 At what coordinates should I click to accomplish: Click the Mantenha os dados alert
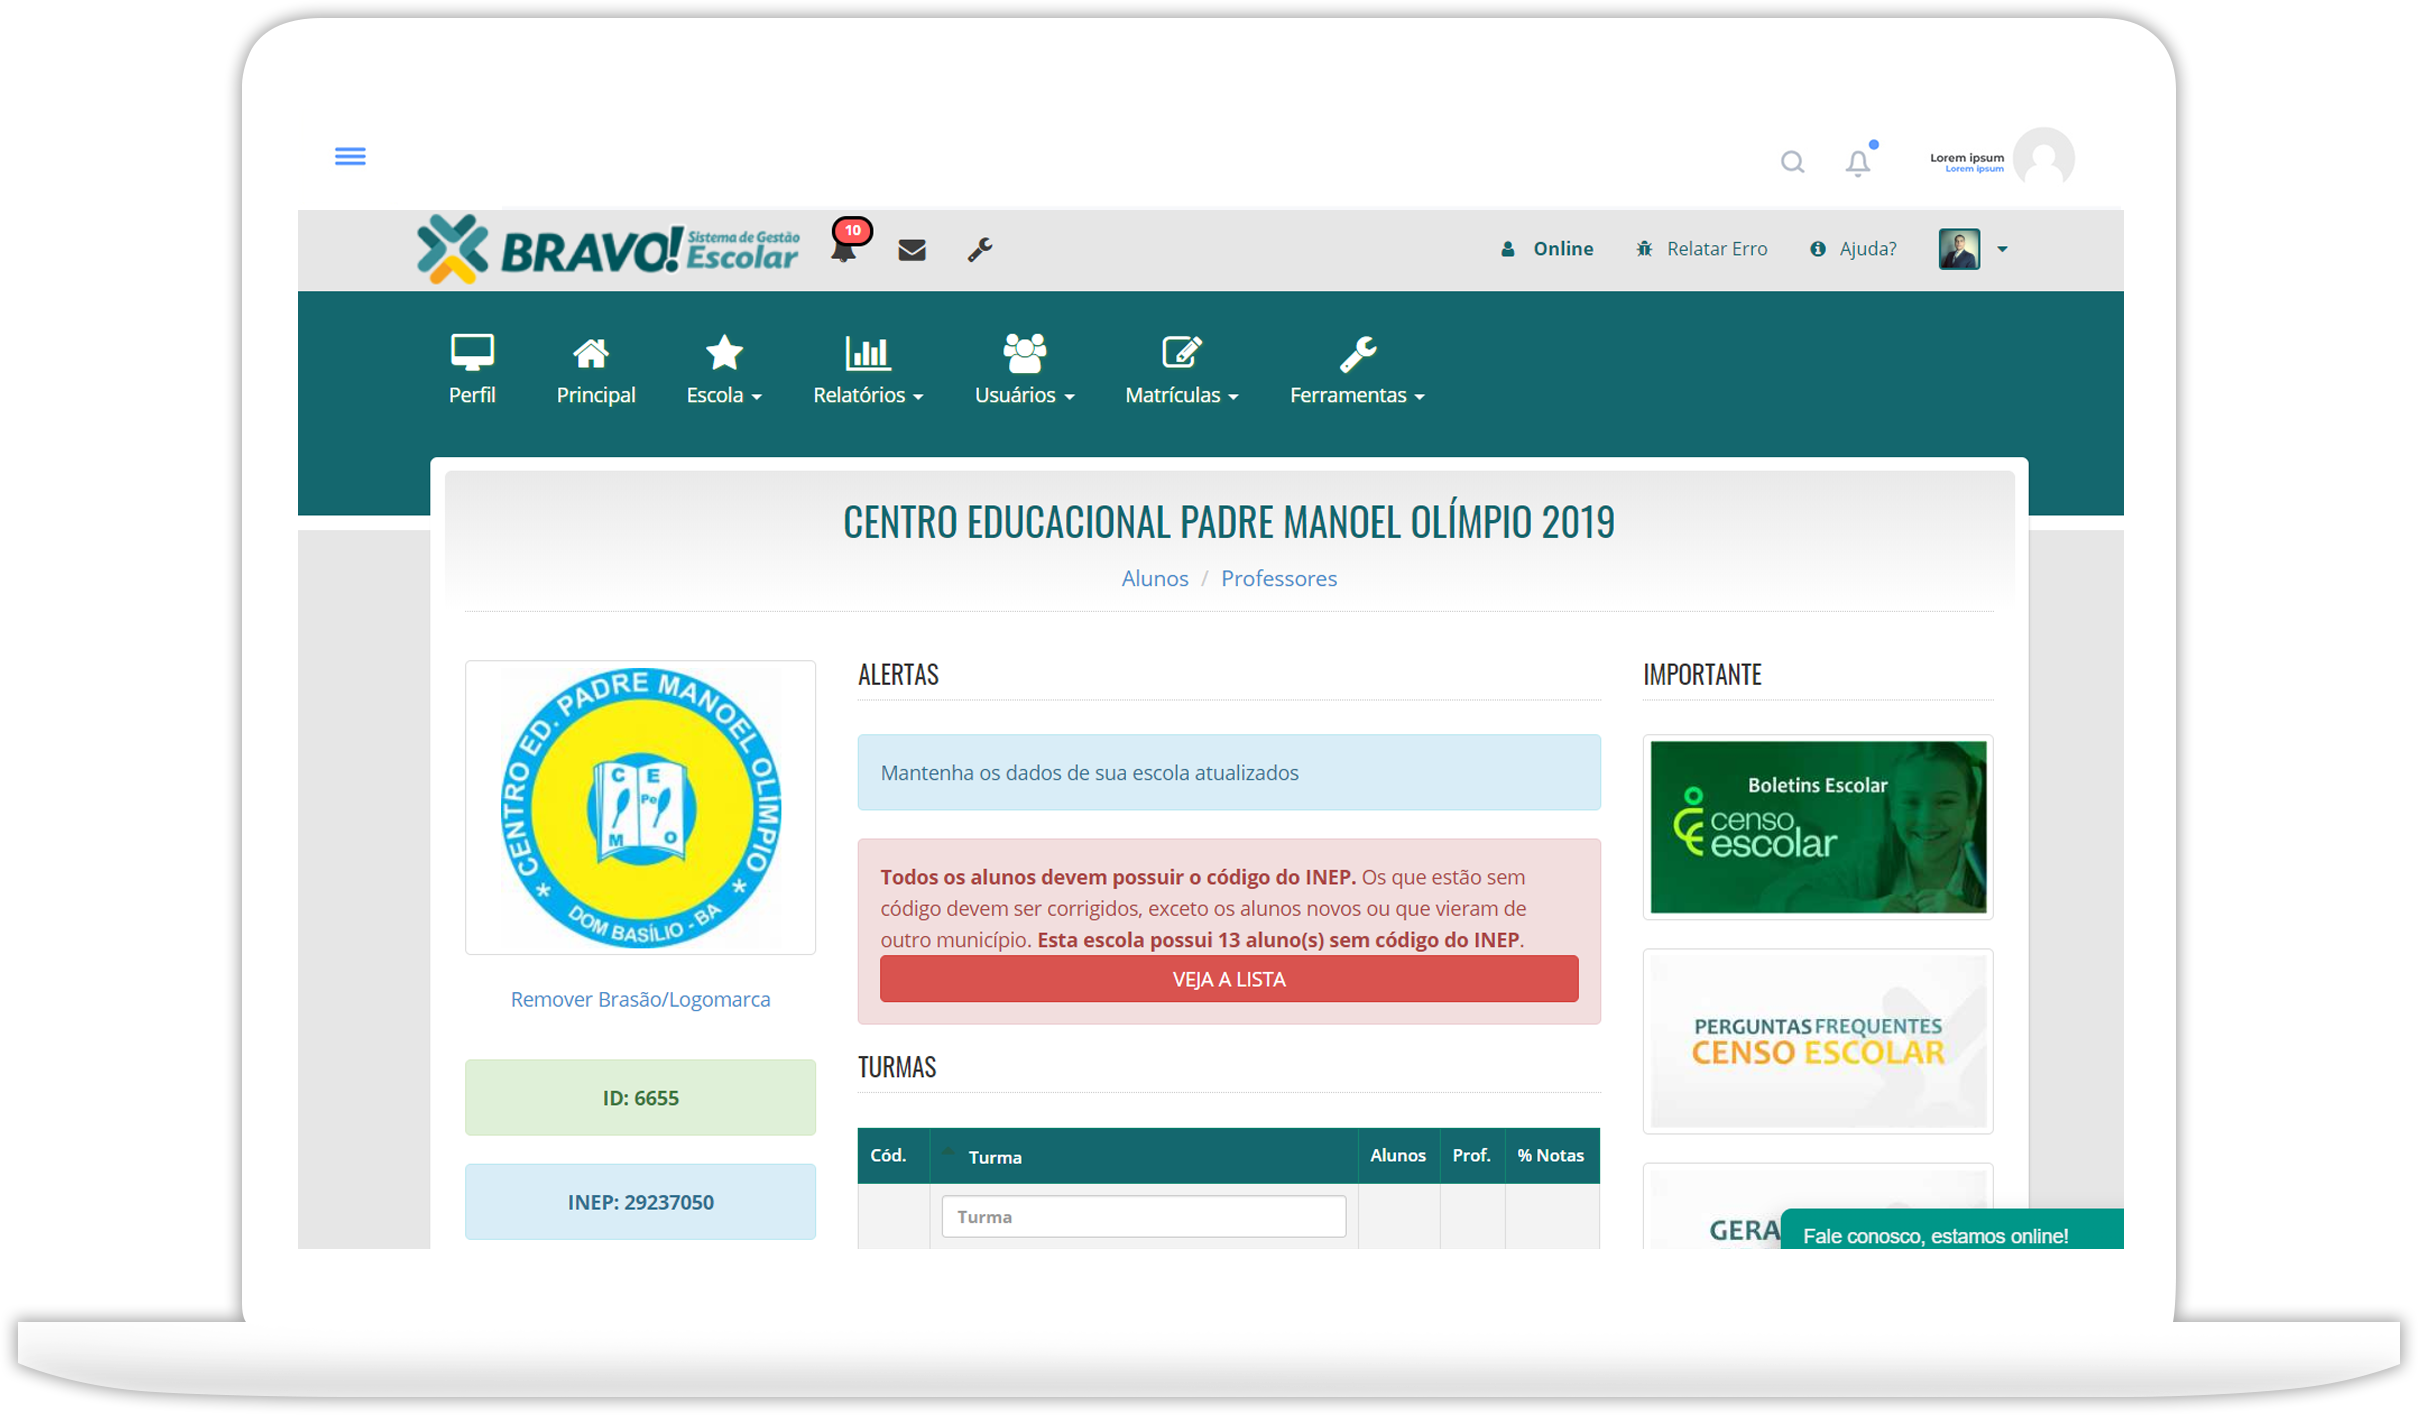(x=1229, y=772)
